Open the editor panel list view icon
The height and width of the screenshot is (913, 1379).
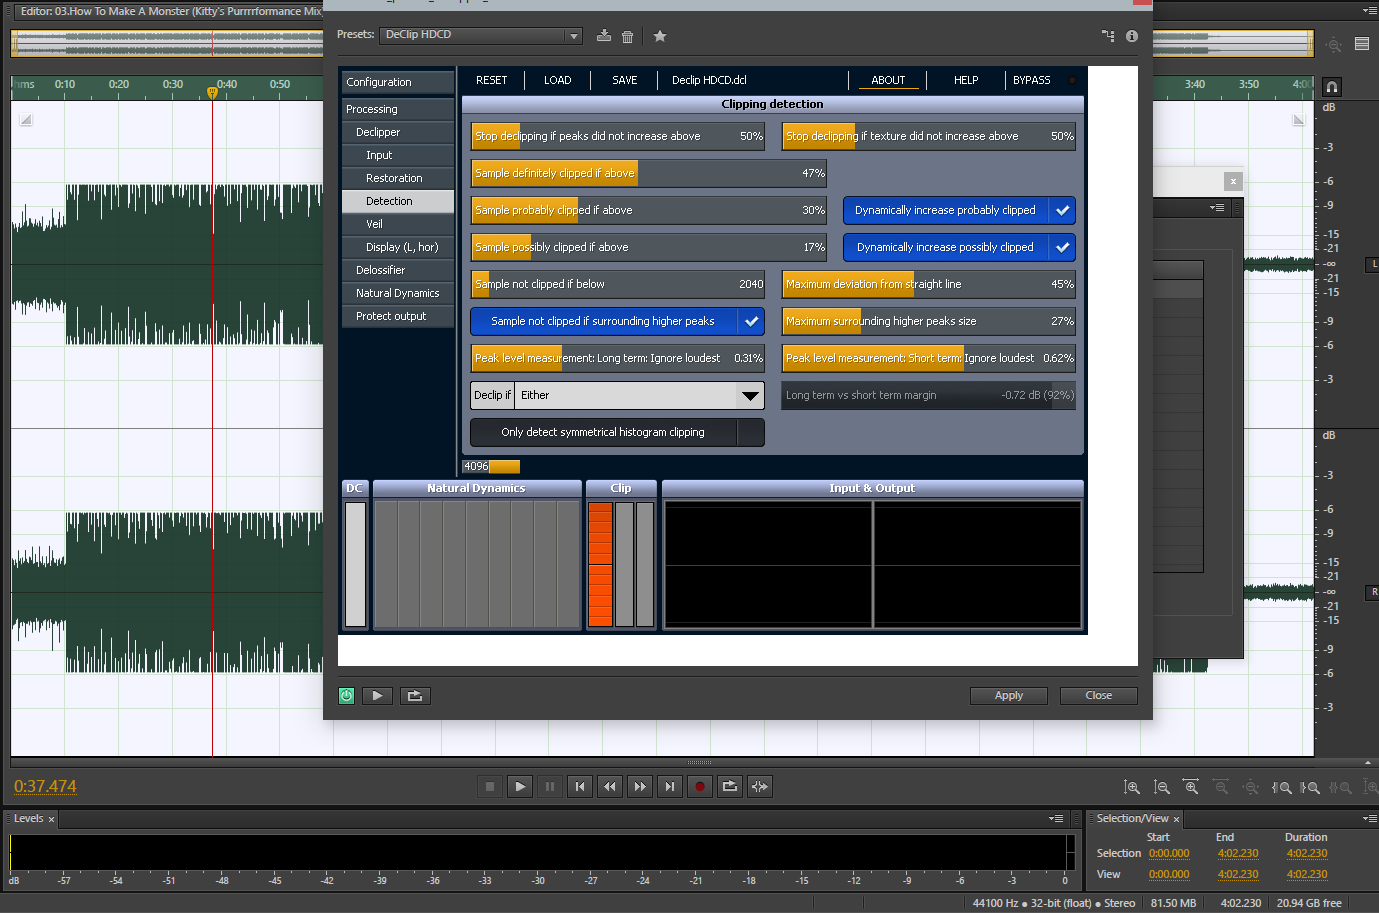(1362, 44)
